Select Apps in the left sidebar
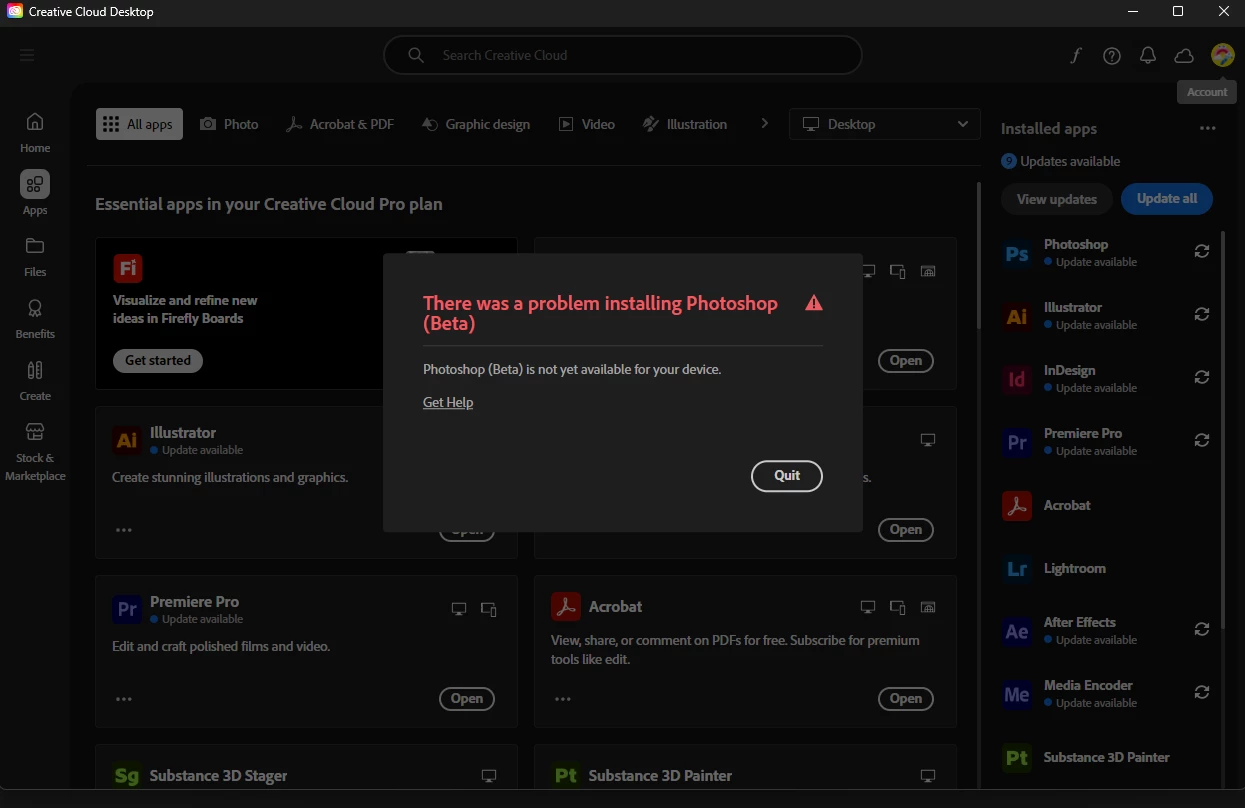The width and height of the screenshot is (1245, 808). pyautogui.click(x=35, y=194)
